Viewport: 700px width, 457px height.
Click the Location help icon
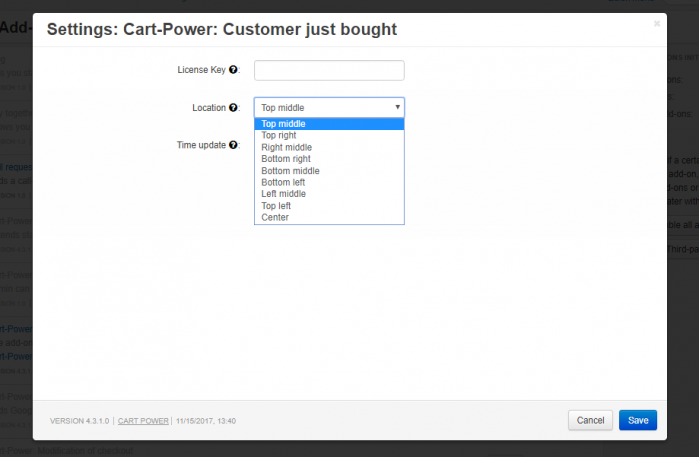pyautogui.click(x=233, y=108)
